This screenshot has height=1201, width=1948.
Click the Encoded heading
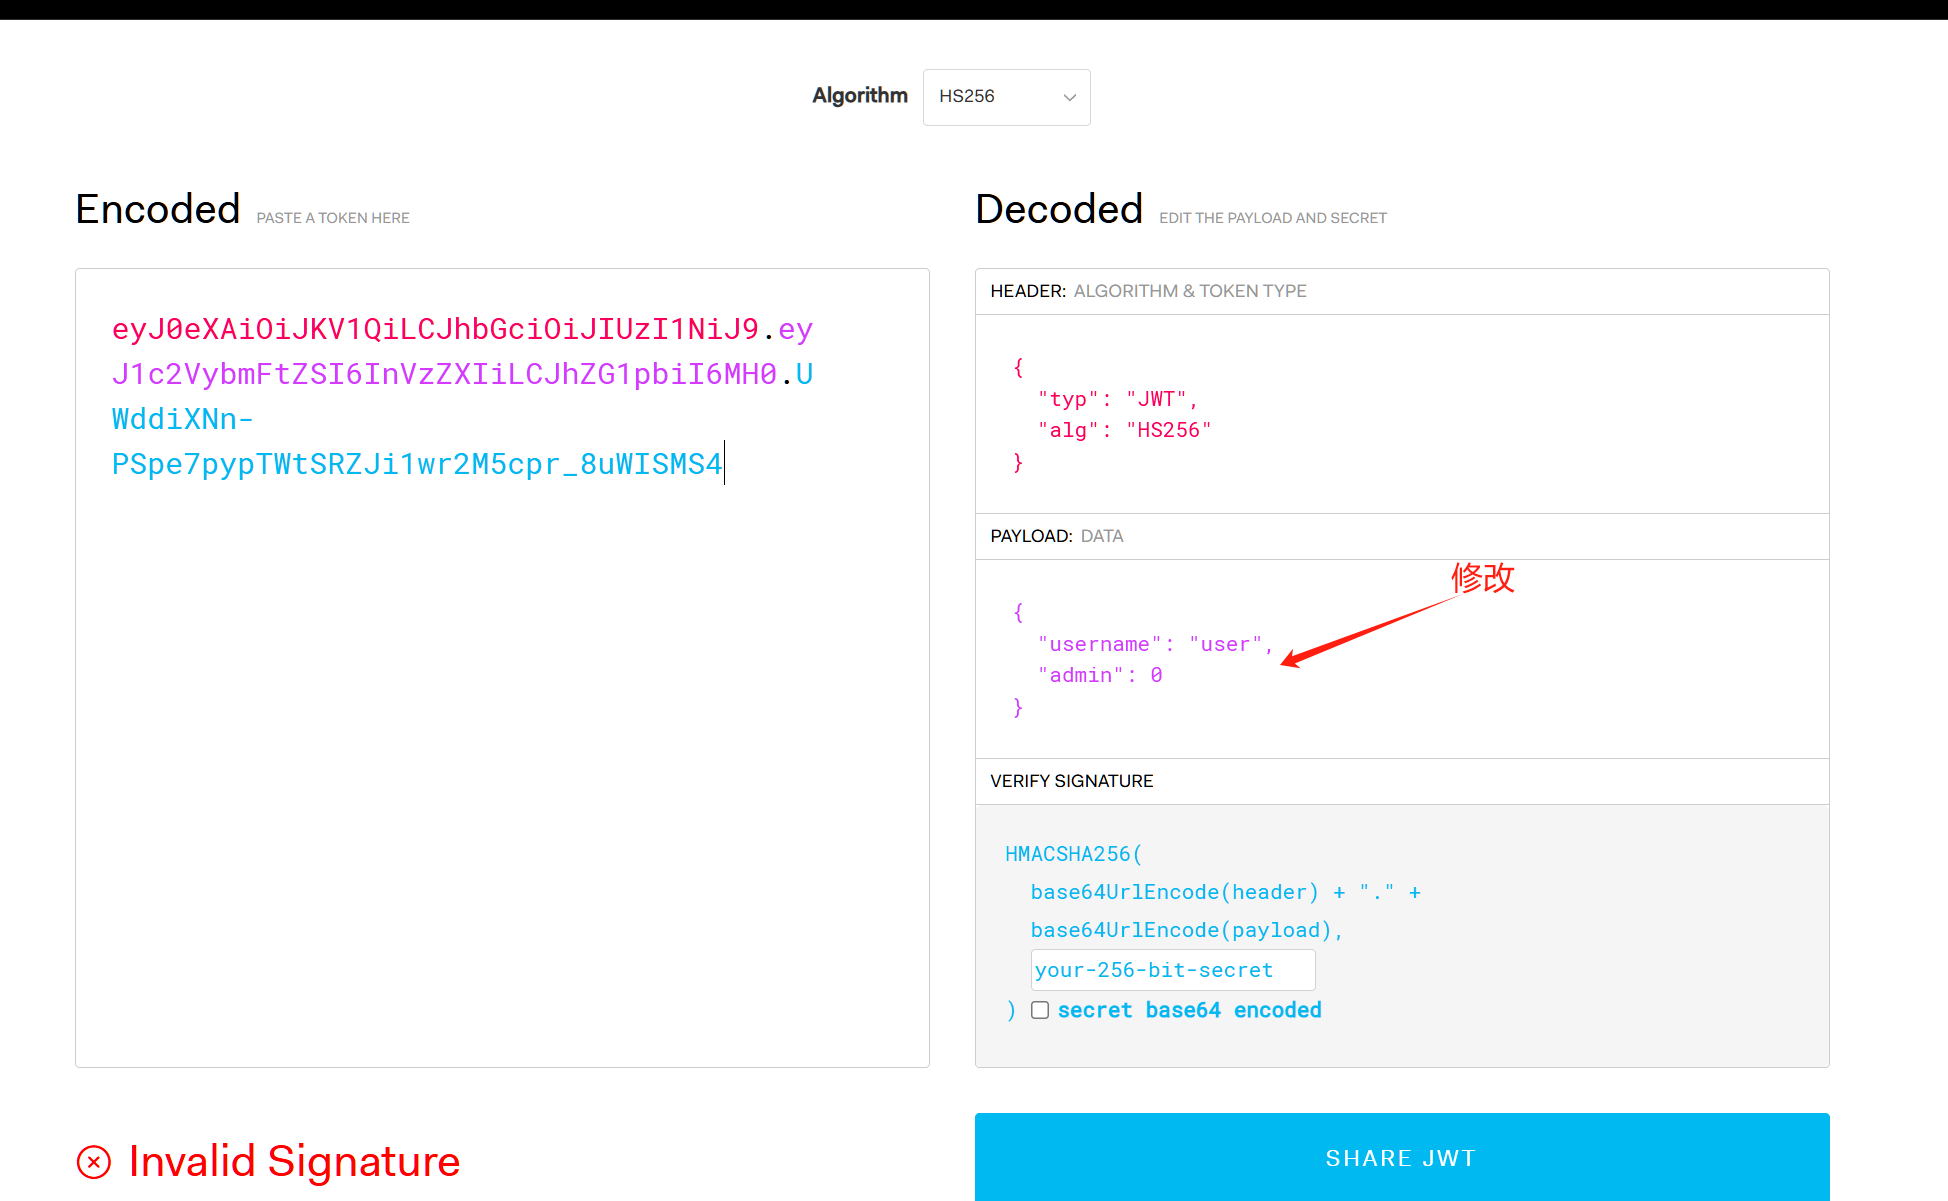[158, 209]
